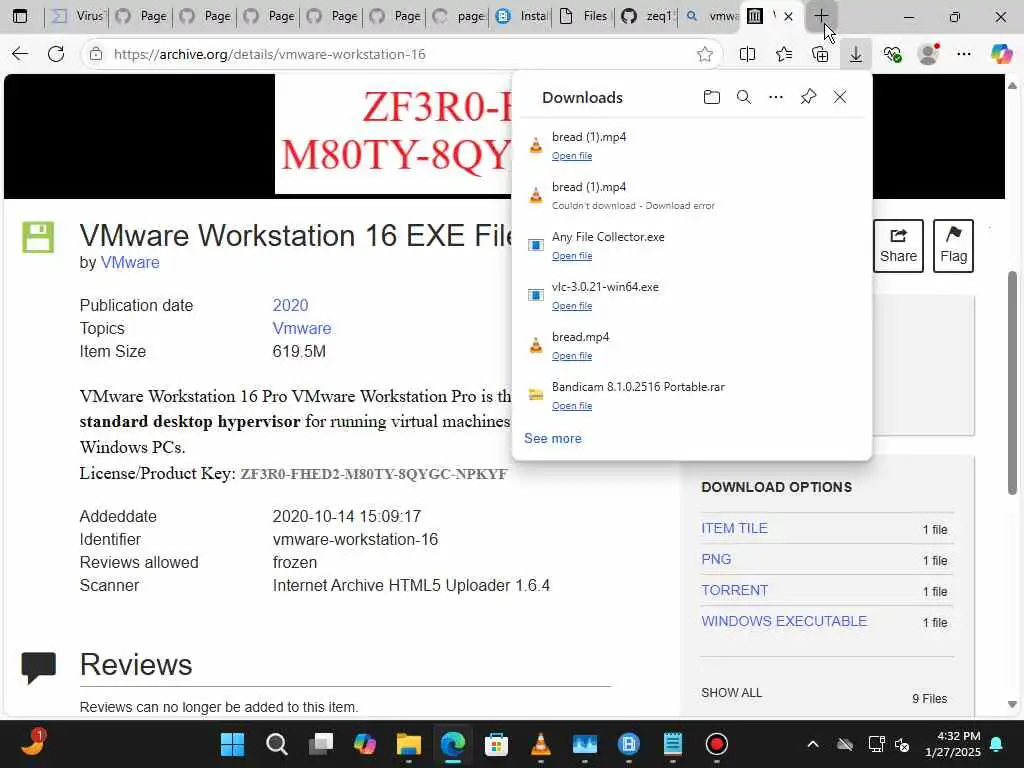Open the Vmware topic link
Screen dimensions: 1024x768
[x=302, y=328]
